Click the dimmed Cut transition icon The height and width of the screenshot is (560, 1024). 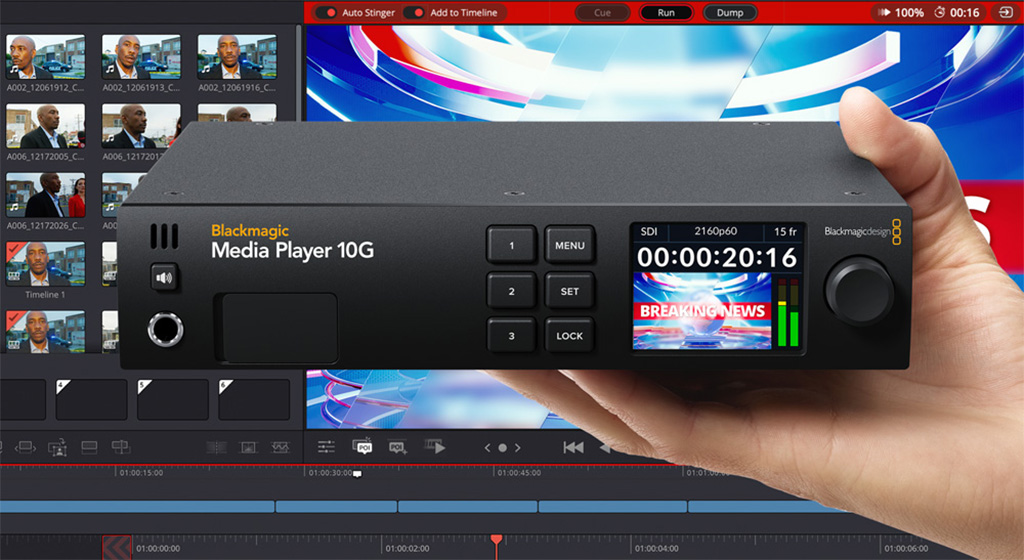(x=216, y=447)
